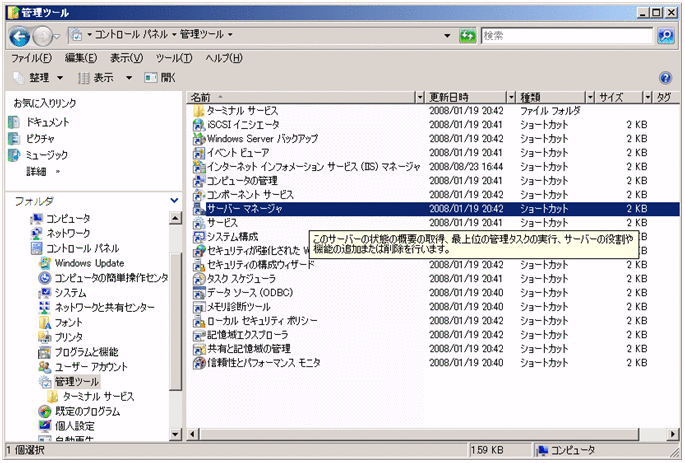Select the iSCSI イニシエータ shortcut icon

coord(199,125)
